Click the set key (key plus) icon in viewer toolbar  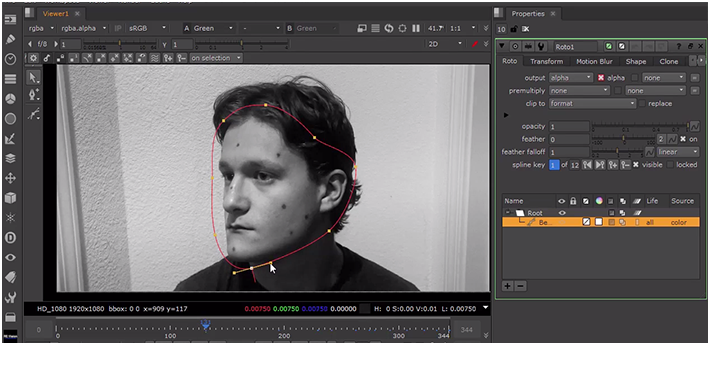click(168, 58)
